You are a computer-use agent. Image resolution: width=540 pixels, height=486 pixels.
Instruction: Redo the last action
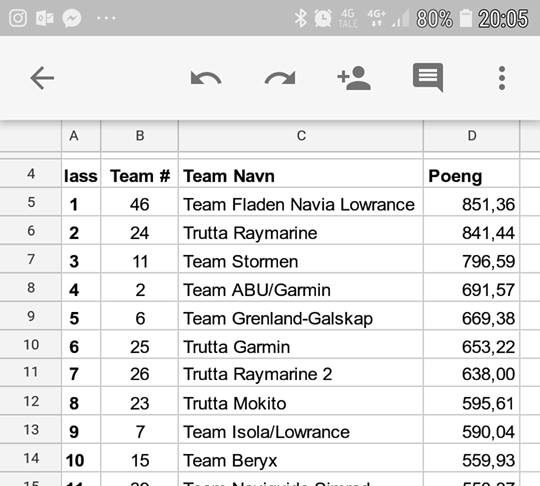click(280, 78)
